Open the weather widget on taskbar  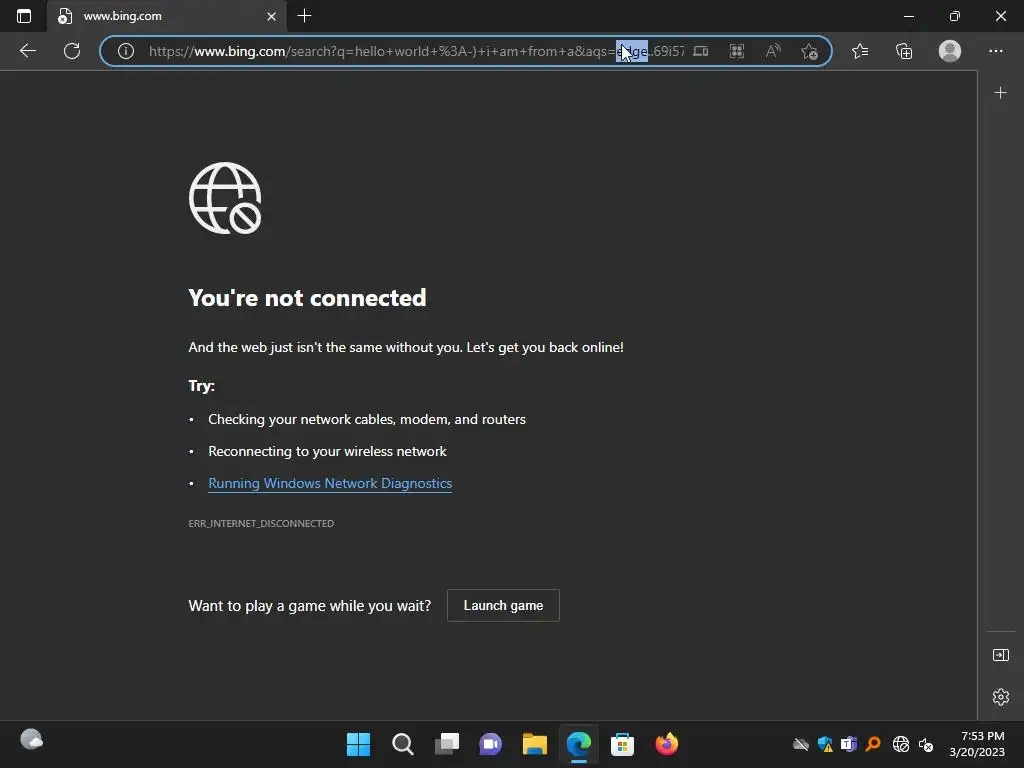(31, 740)
